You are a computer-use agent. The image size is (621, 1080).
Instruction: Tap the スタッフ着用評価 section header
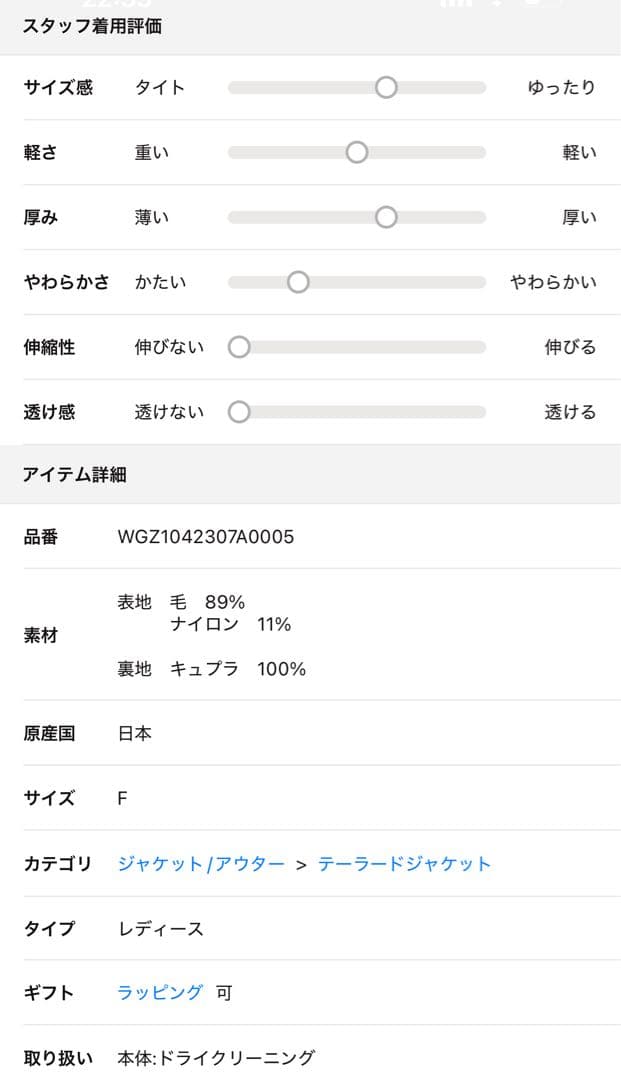point(92,27)
